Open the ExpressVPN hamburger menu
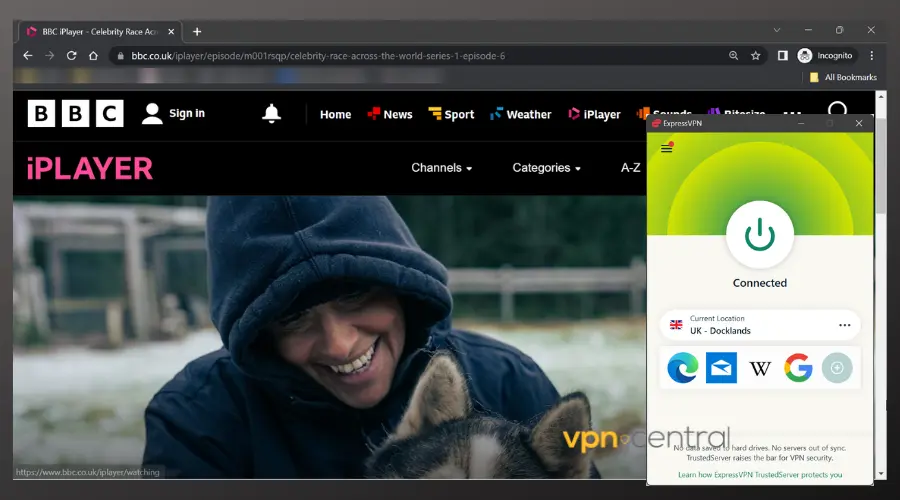 click(666, 148)
